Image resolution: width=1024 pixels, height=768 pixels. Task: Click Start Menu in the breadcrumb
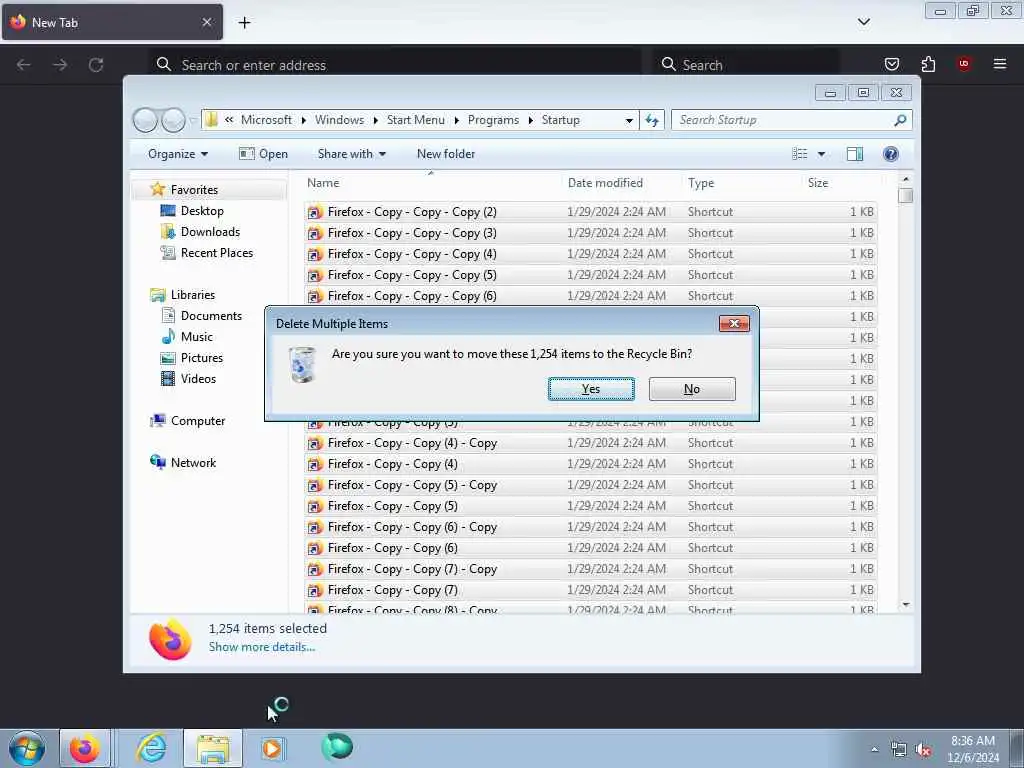tap(415, 120)
